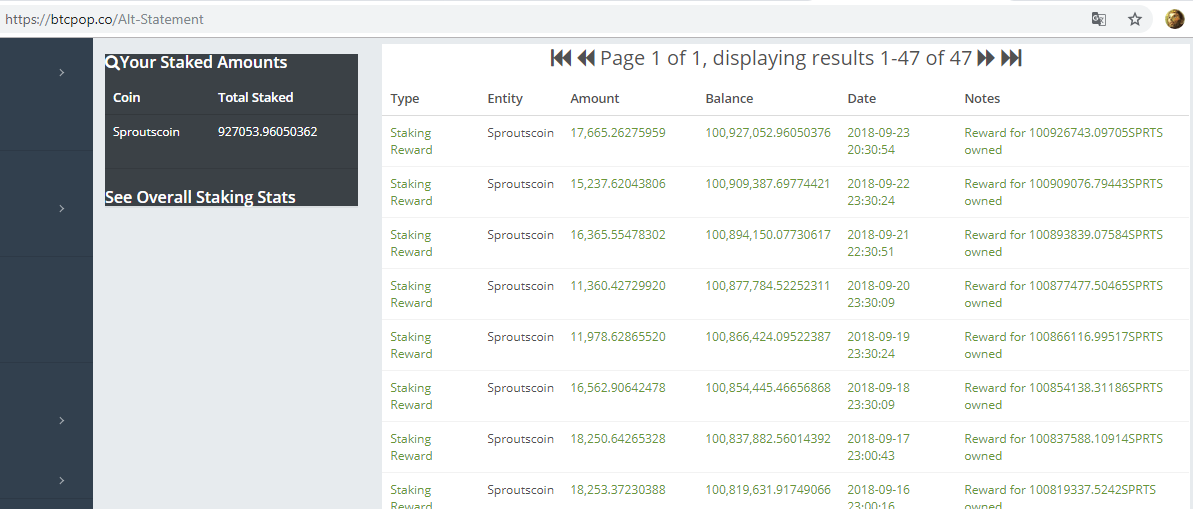Click the amount 16,365.55478302
The image size is (1193, 509).
pos(618,234)
